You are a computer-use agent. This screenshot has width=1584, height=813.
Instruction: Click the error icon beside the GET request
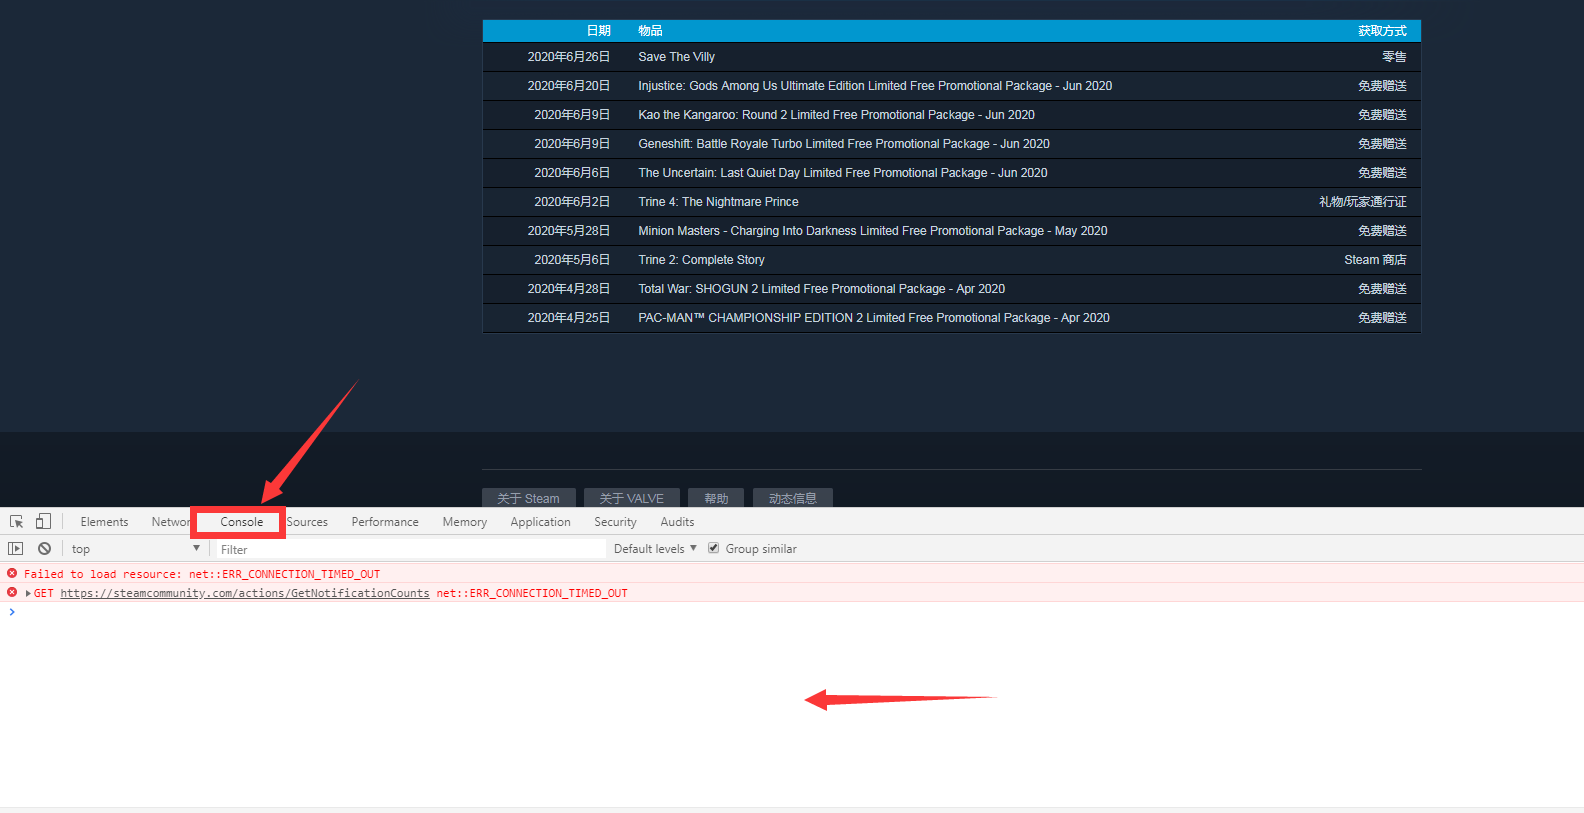tap(12, 593)
